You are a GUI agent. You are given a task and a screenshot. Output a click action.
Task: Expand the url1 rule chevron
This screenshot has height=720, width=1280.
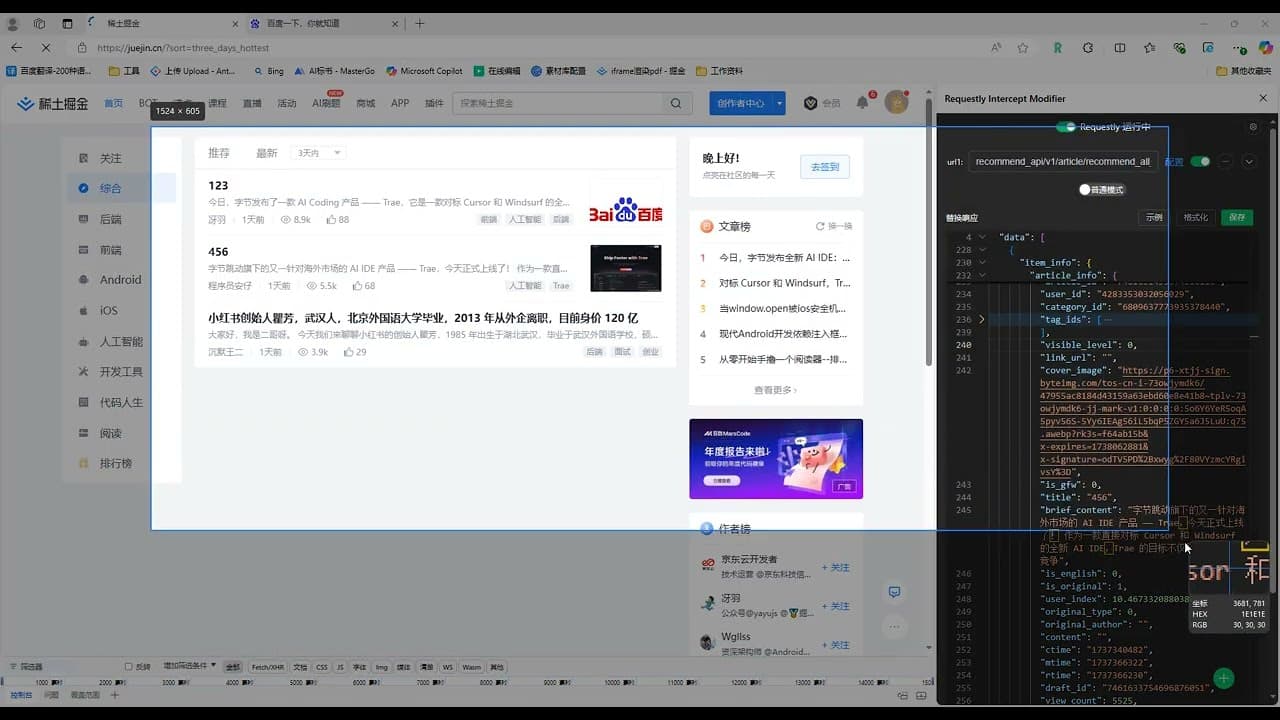[1248, 161]
